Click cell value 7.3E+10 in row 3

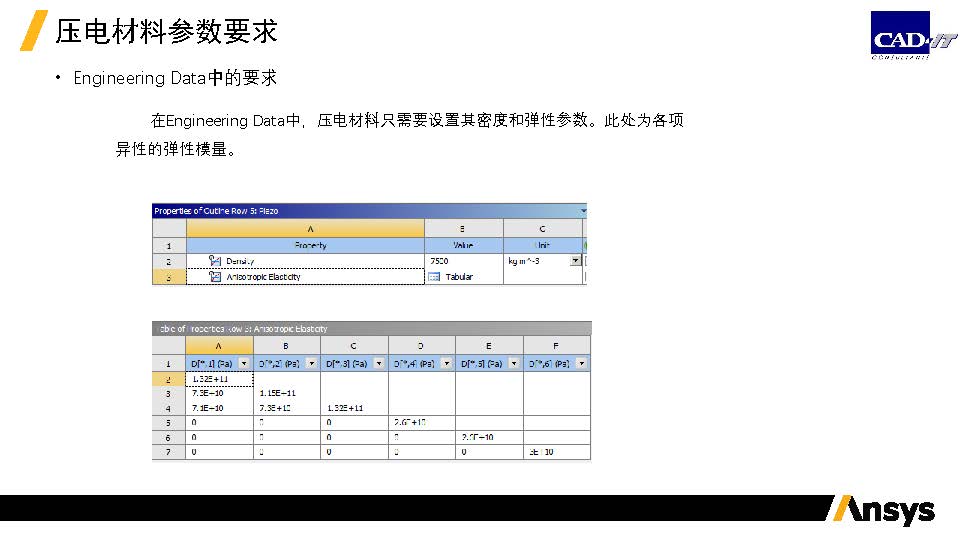[x=208, y=393]
